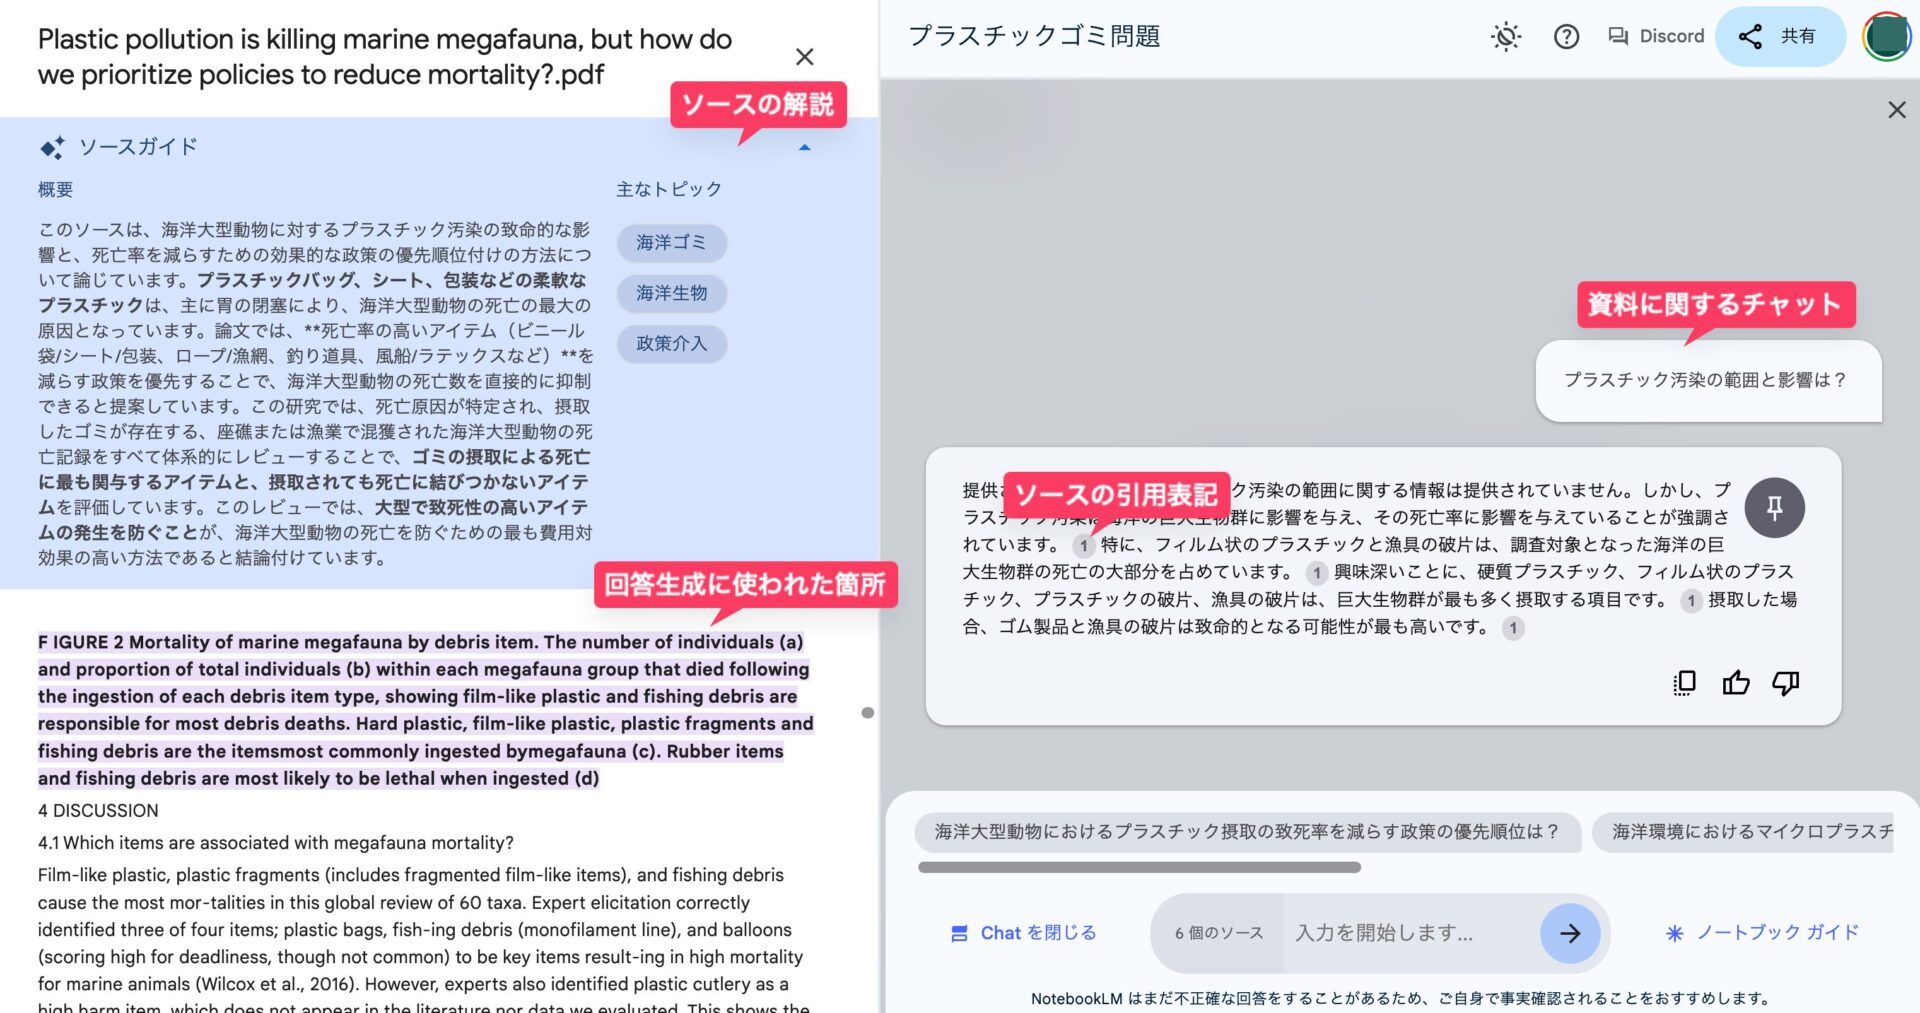Click the chat message input field
Viewport: 1920px width, 1013px height.
tap(1410, 933)
